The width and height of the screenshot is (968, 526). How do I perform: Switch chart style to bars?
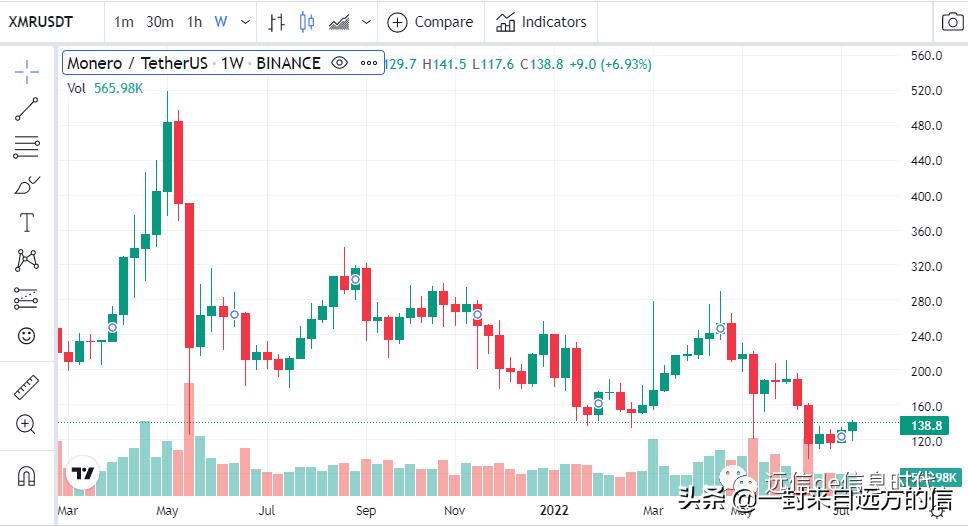tap(277, 22)
